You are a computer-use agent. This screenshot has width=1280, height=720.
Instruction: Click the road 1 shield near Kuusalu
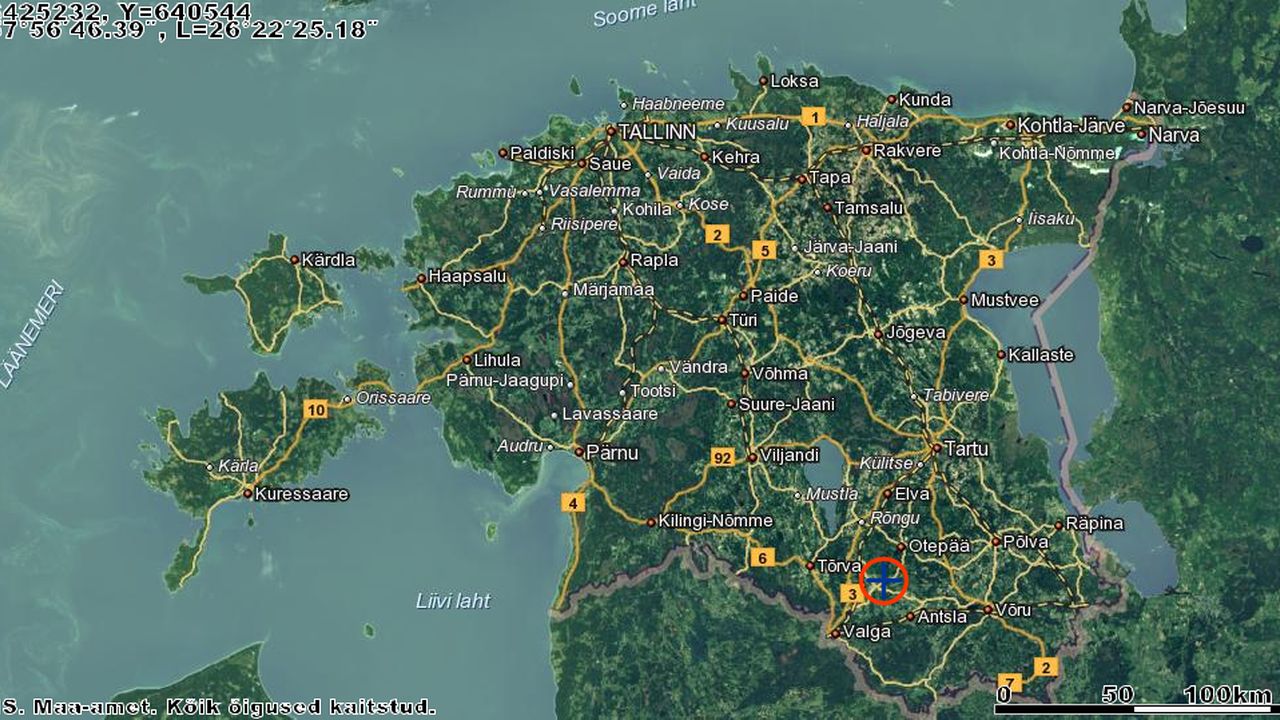[813, 117]
